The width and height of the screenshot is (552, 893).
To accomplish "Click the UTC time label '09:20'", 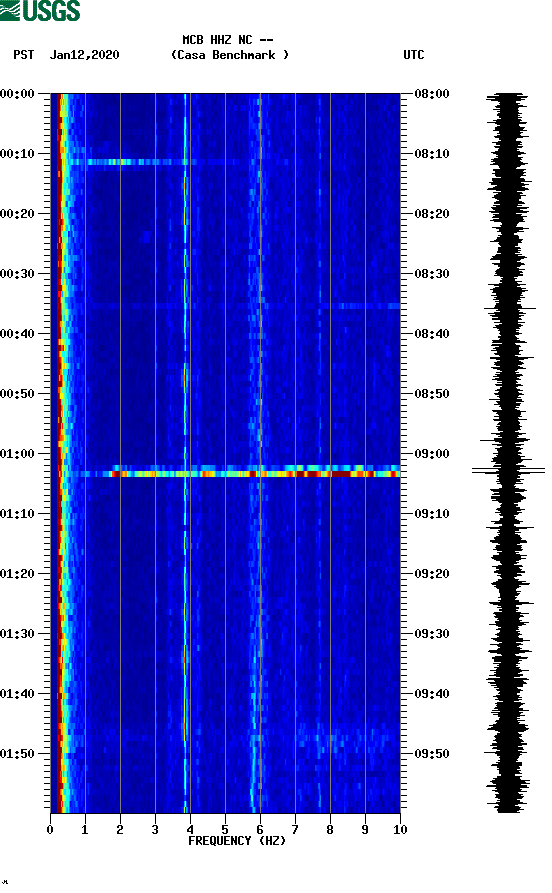I will [x=432, y=574].
